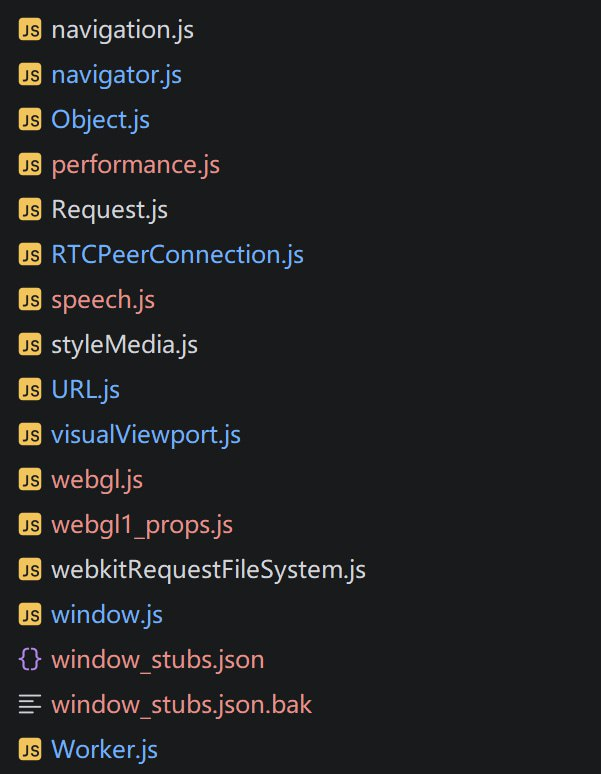
Task: Open Request.js in the file list
Action: click(x=109, y=210)
